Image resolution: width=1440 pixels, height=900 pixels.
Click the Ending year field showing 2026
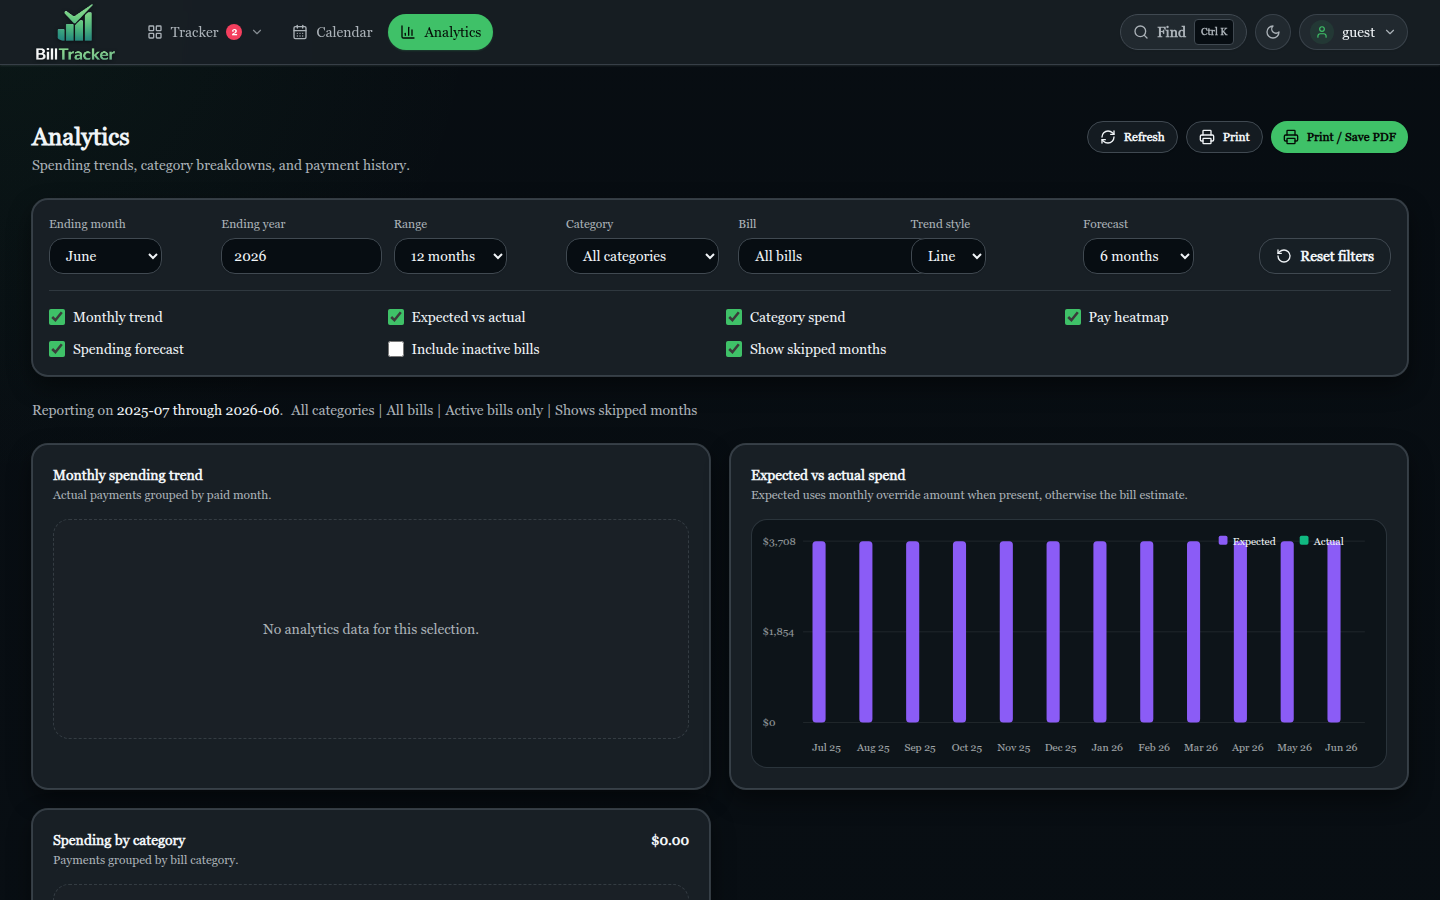(x=301, y=256)
